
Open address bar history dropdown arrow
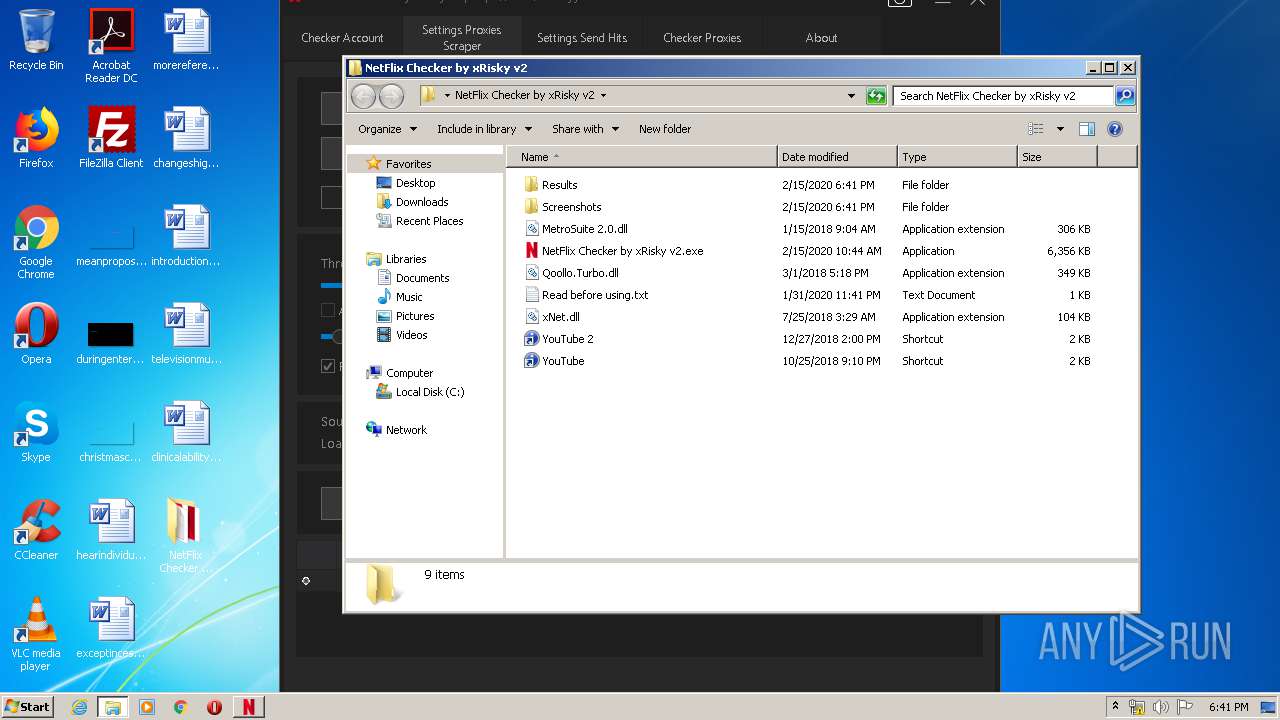[851, 96]
